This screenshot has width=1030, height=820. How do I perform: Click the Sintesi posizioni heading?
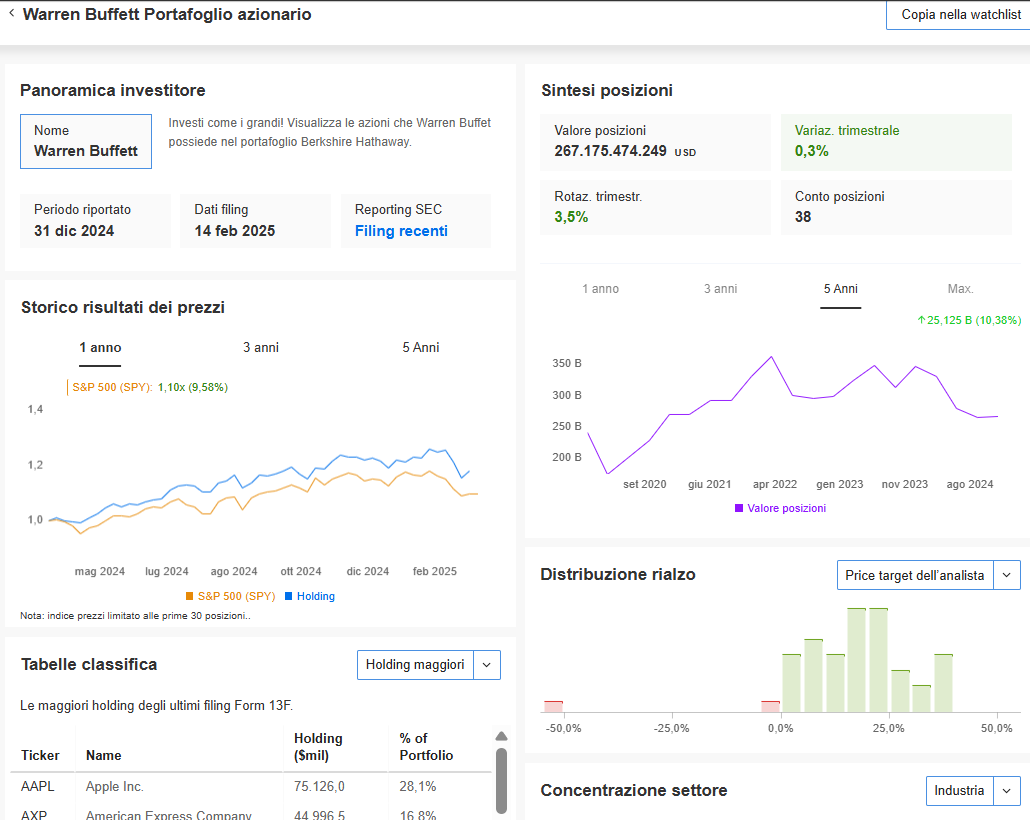click(x=607, y=91)
